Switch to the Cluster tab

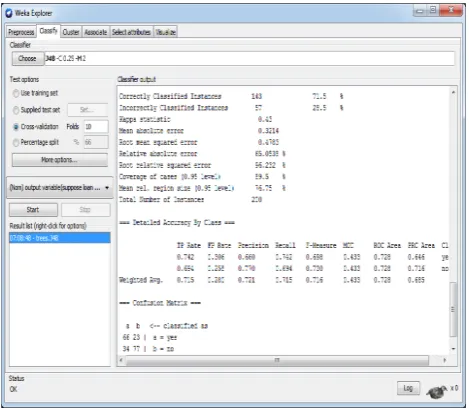point(71,32)
